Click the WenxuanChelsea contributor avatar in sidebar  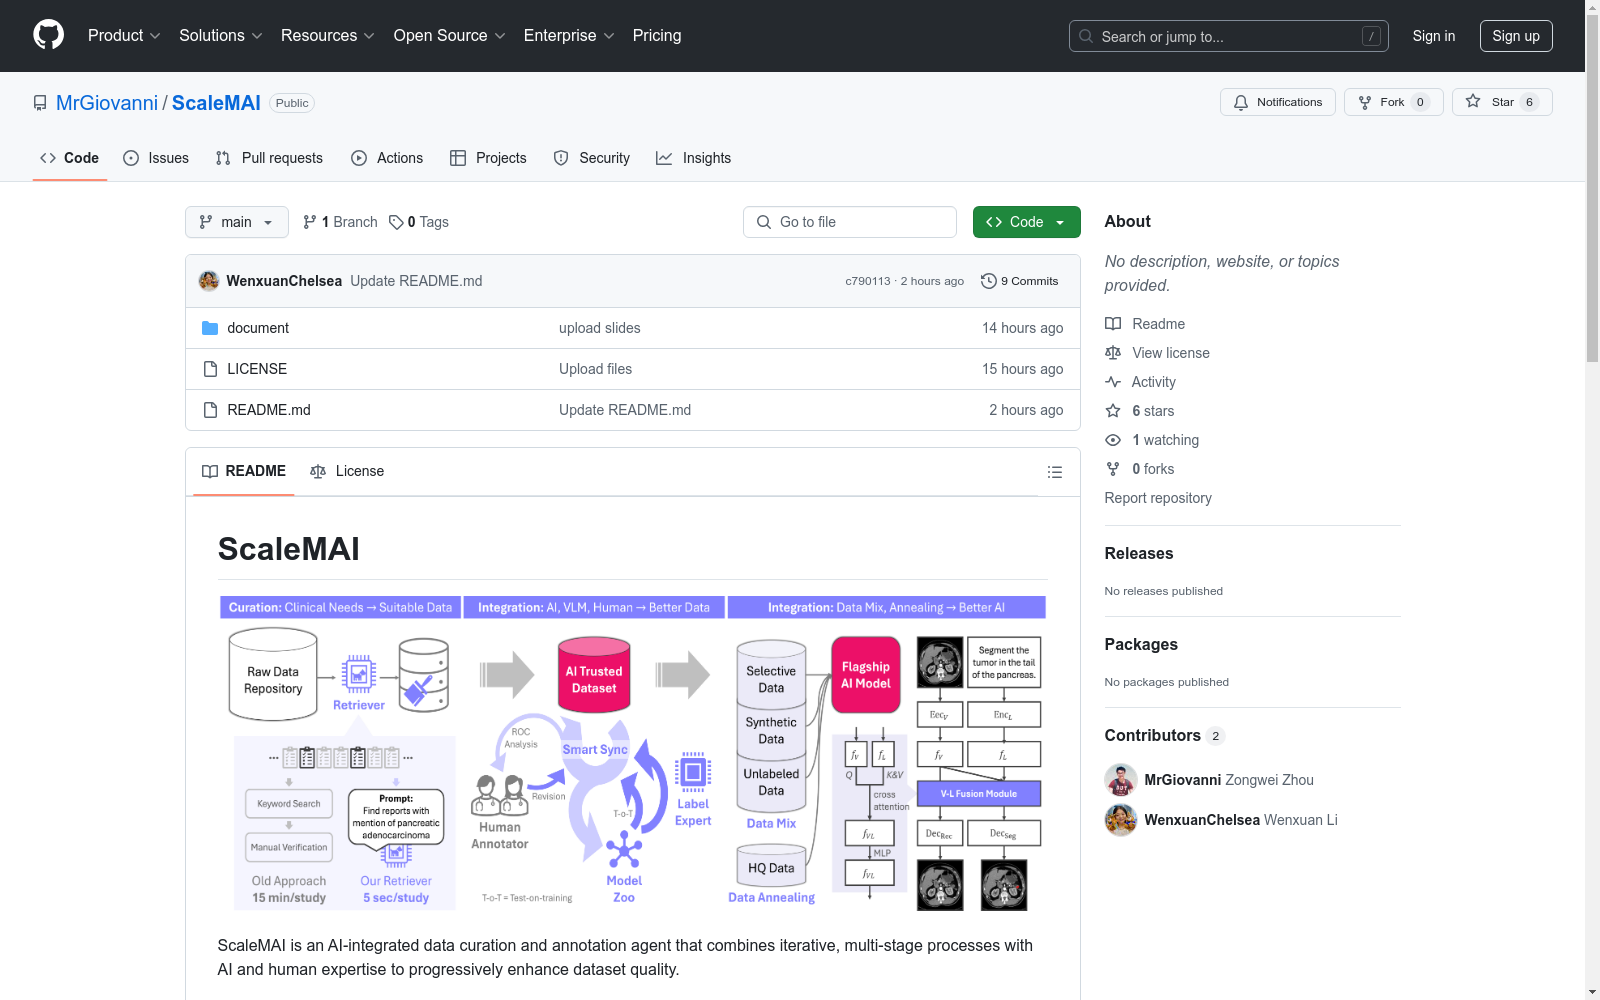tap(1121, 820)
